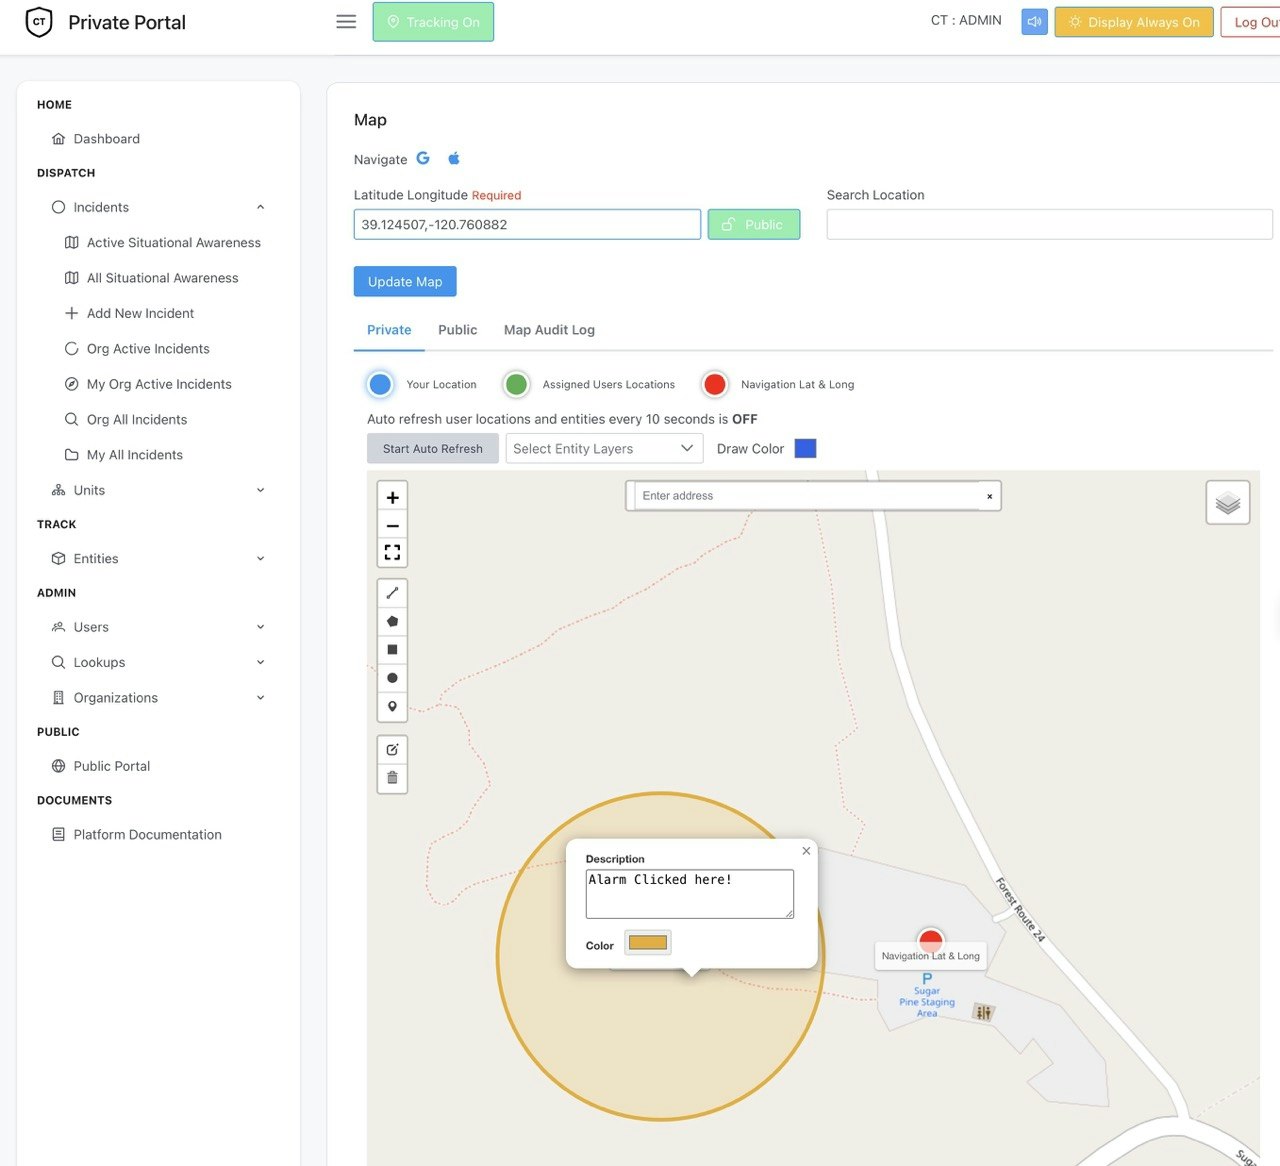This screenshot has height=1166, width=1280.
Task: Click Start Auto Refresh button
Action: point(433,449)
